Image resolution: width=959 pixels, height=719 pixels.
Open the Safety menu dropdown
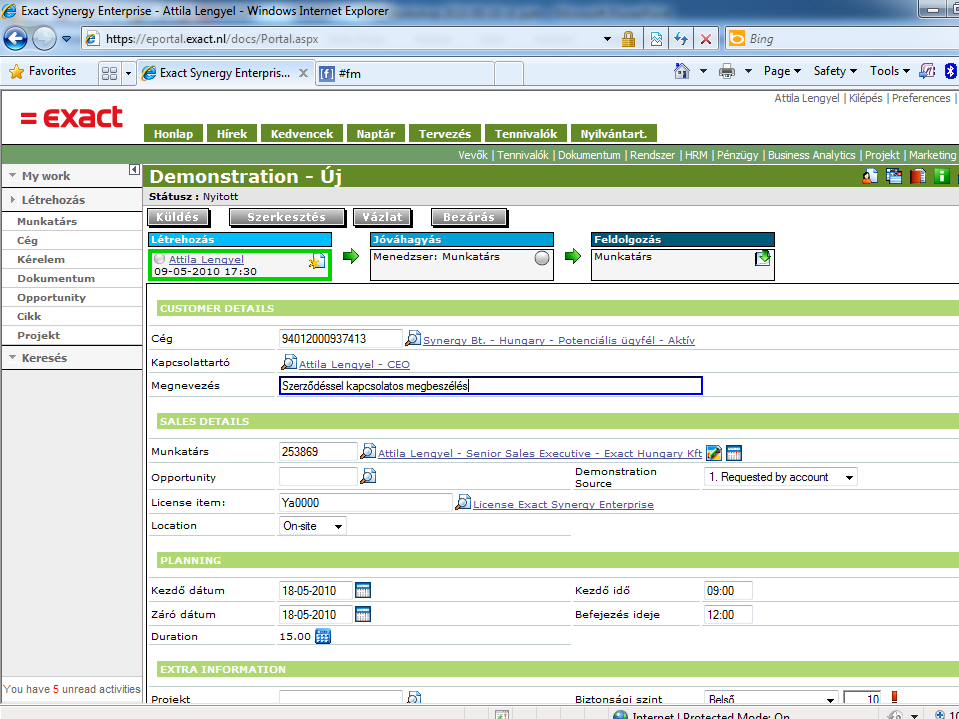coord(835,72)
